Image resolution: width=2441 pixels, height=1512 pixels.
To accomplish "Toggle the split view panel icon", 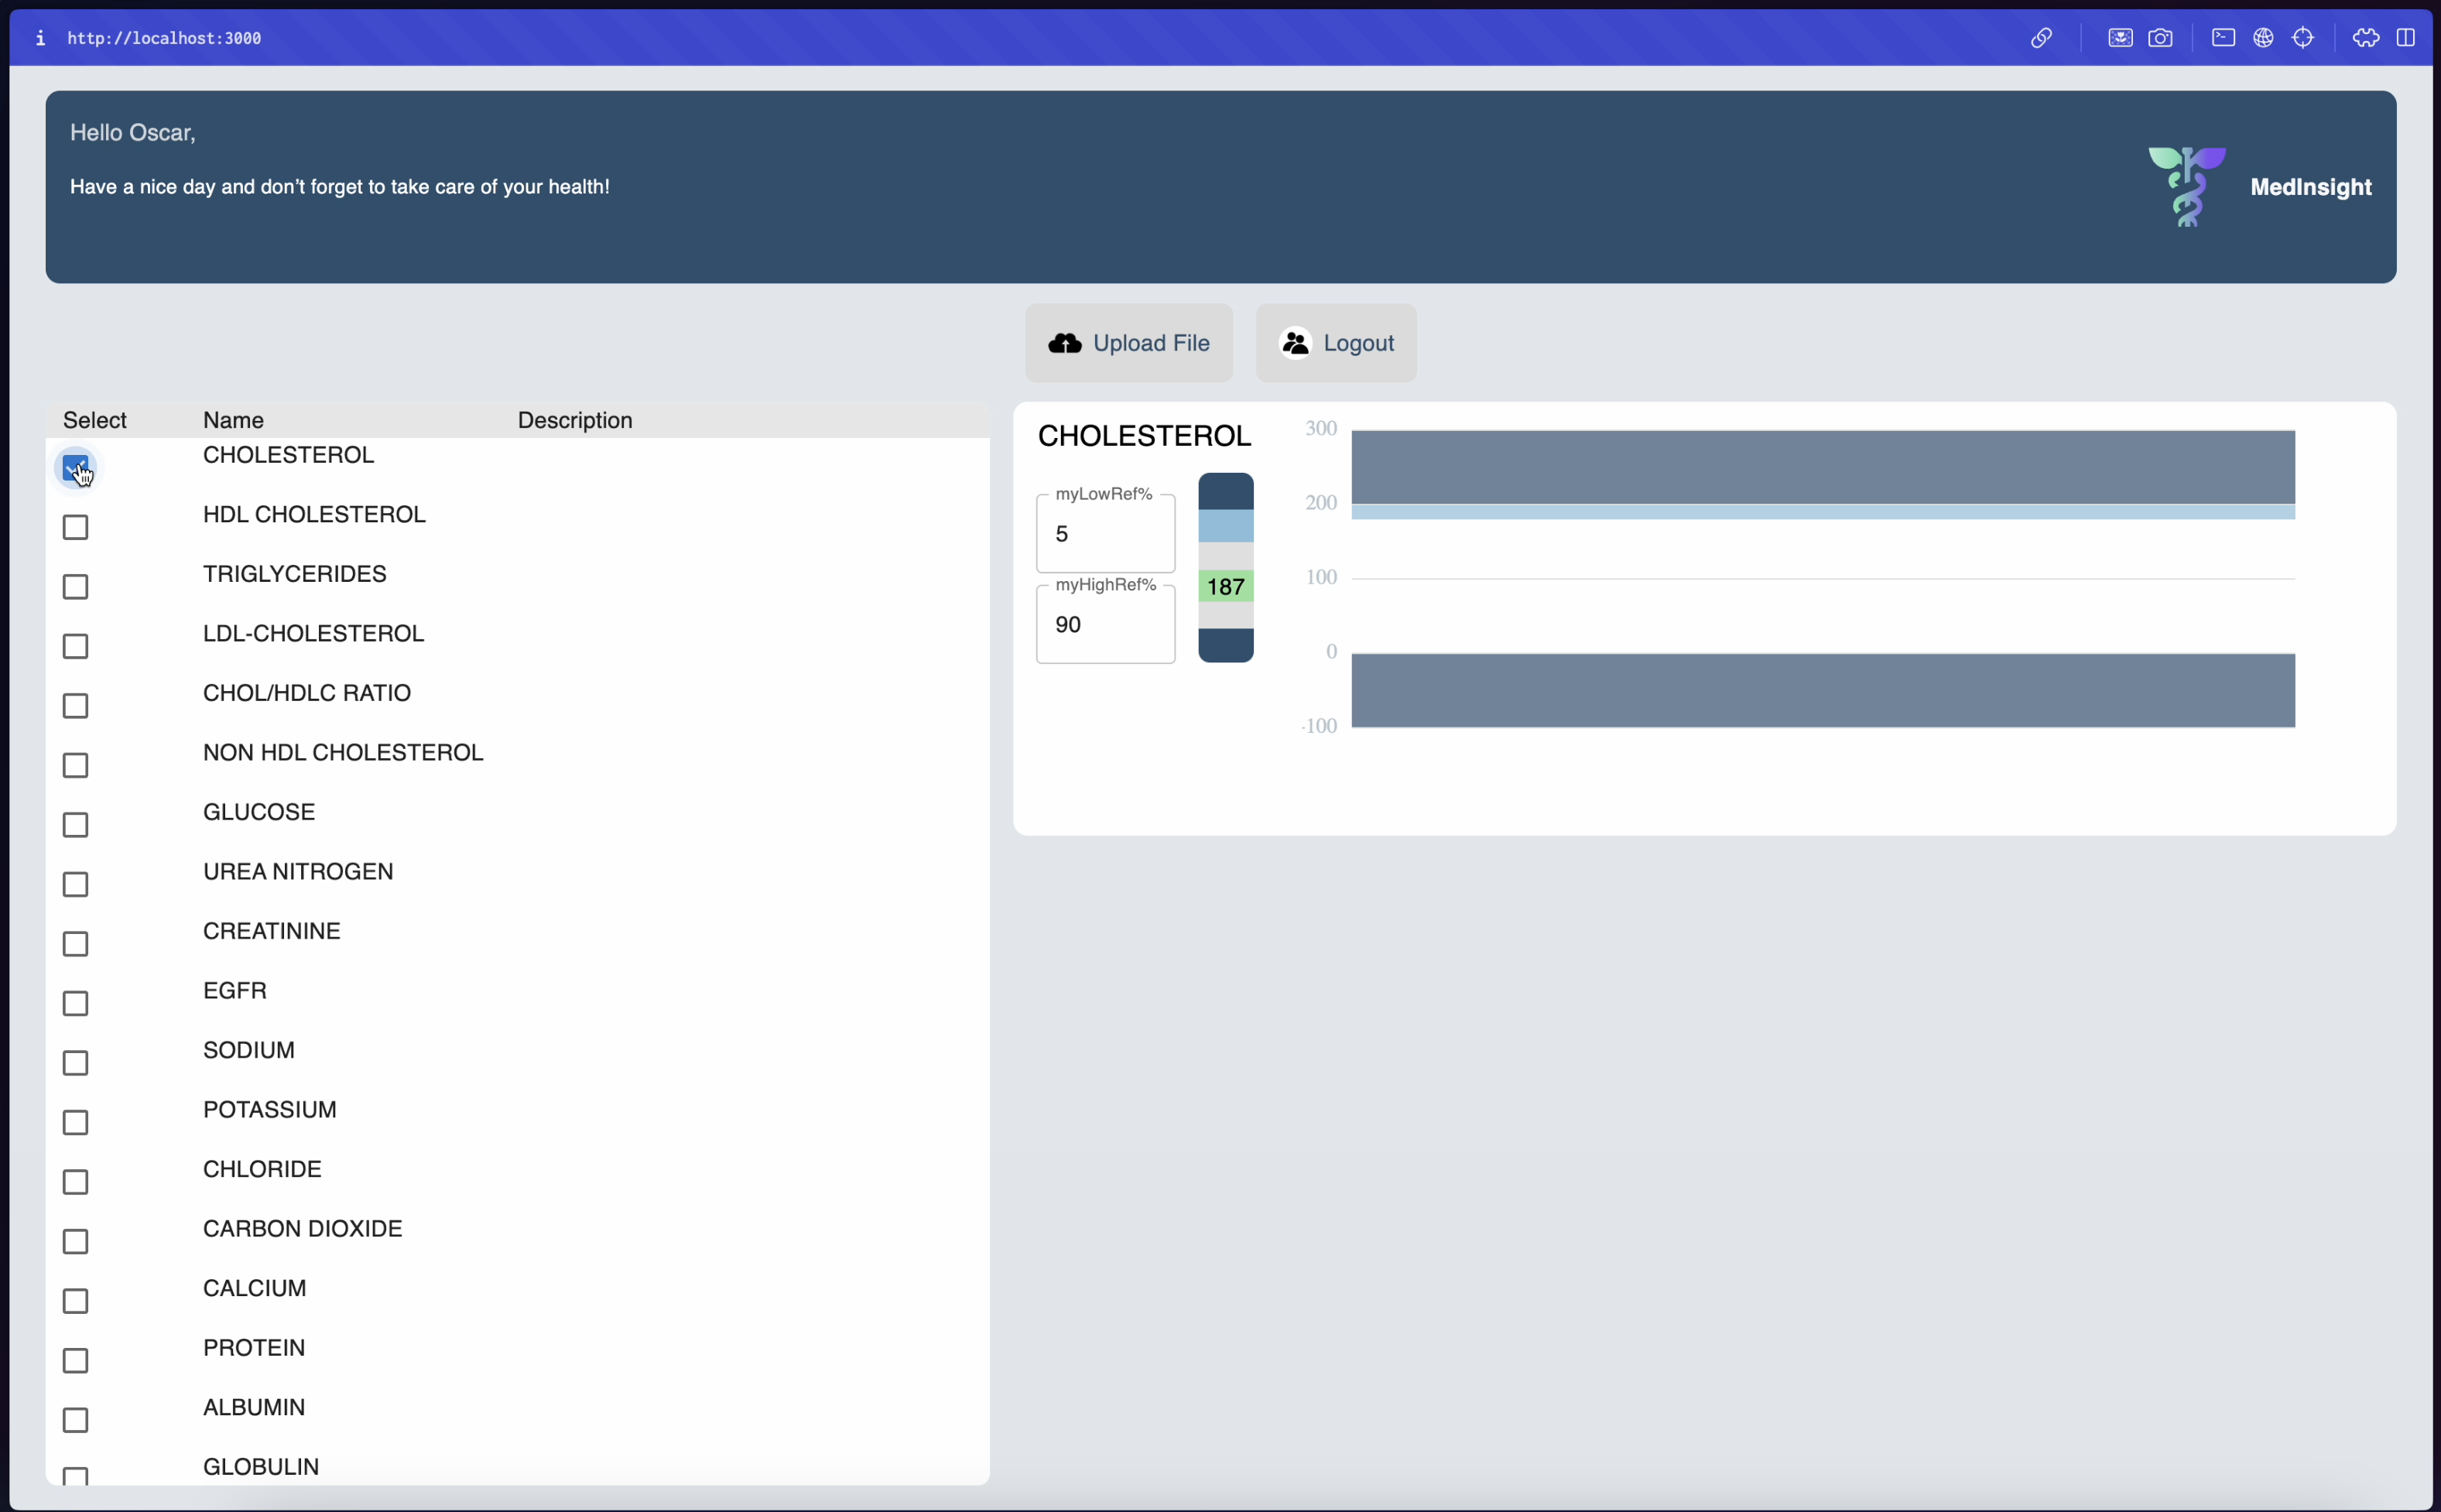I will coord(2406,38).
